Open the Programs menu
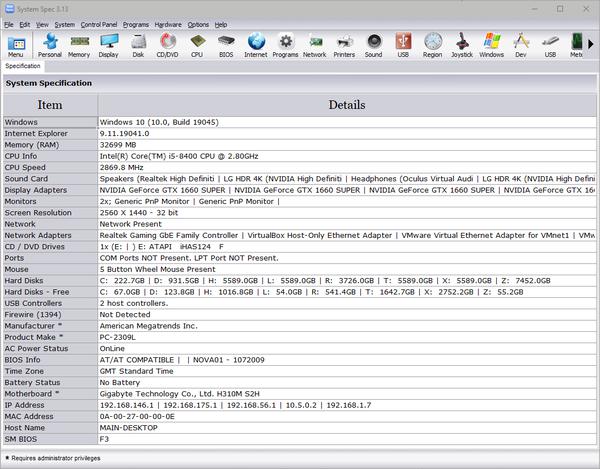Viewport: 600px width, 469px height. coord(136,24)
